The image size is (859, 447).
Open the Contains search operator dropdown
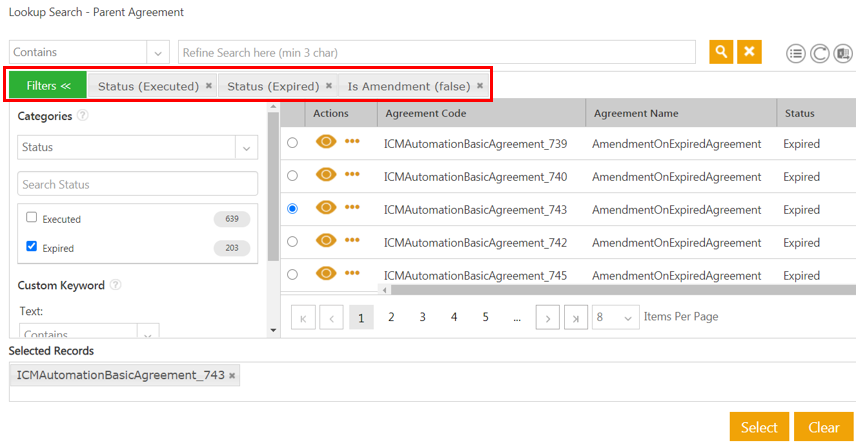coord(158,52)
